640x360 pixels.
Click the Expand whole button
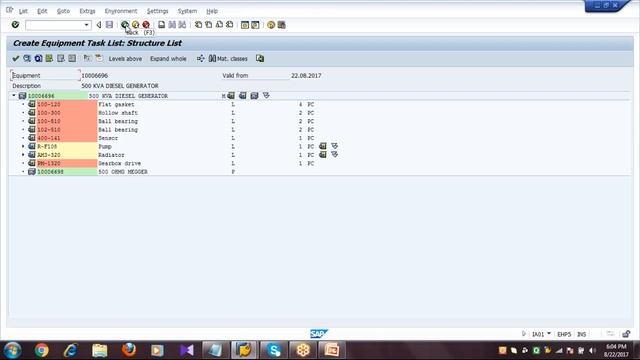click(168, 59)
